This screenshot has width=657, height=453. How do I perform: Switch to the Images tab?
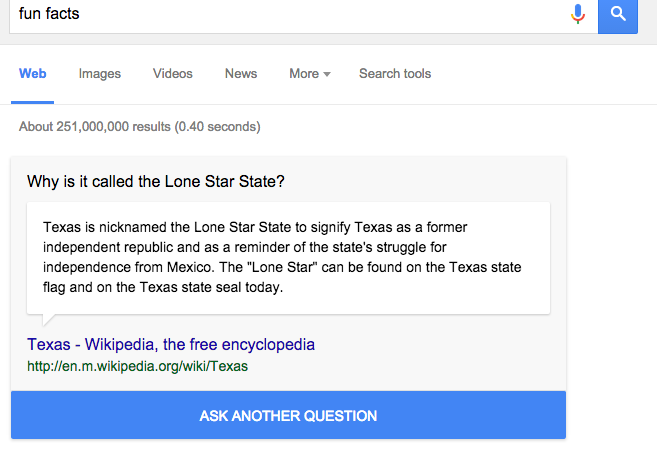point(100,74)
